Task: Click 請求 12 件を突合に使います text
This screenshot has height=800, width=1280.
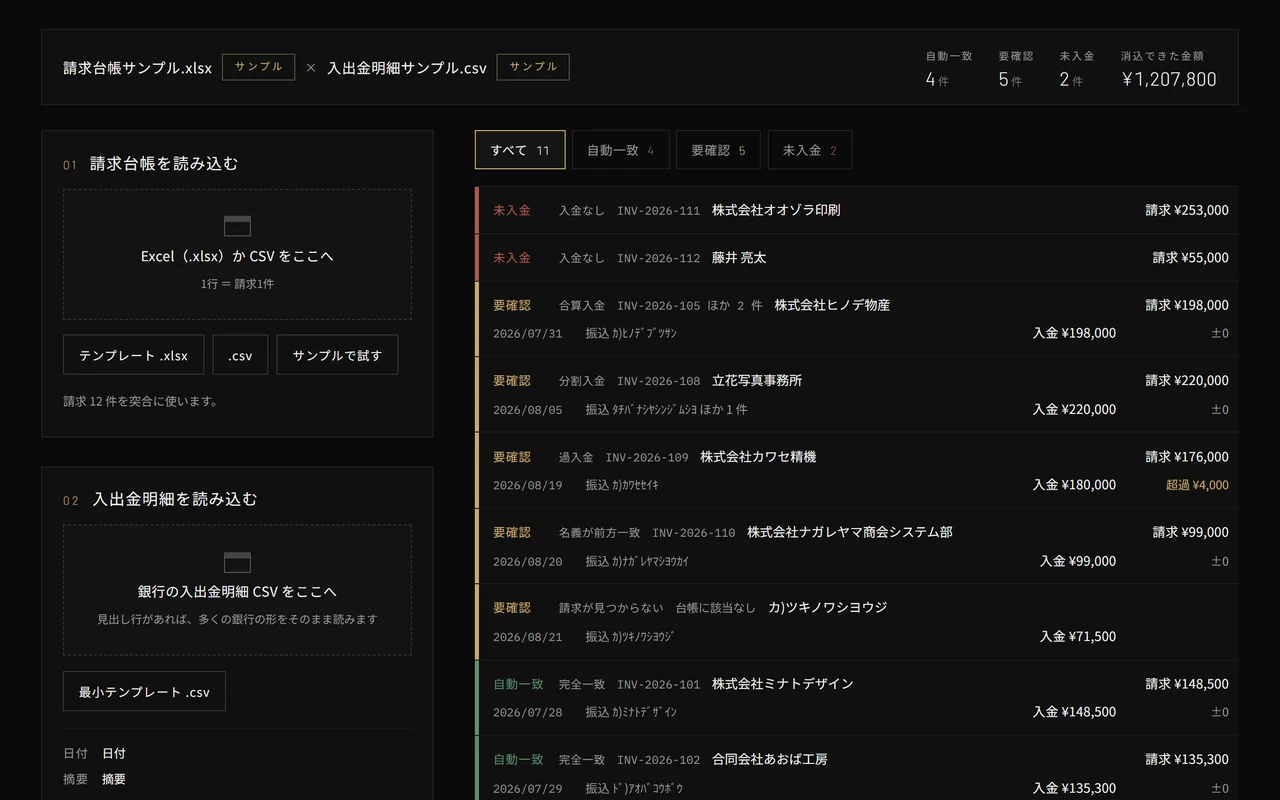Action: point(141,401)
